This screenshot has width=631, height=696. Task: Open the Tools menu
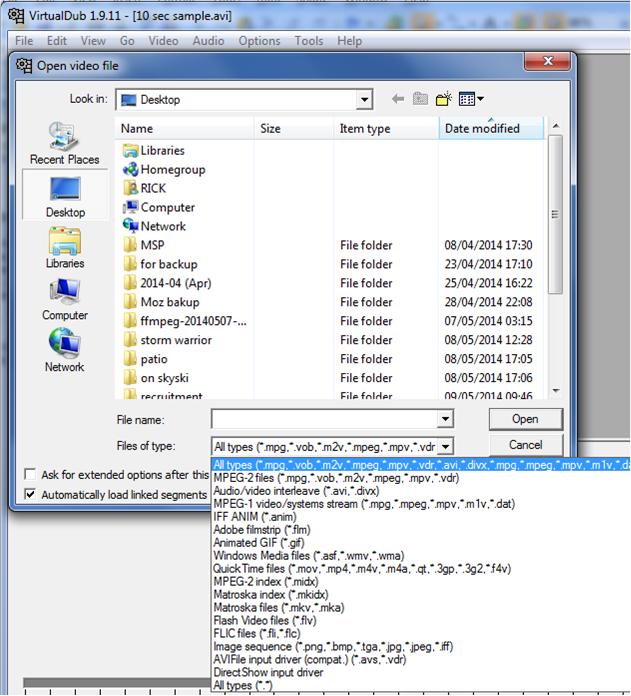click(309, 41)
